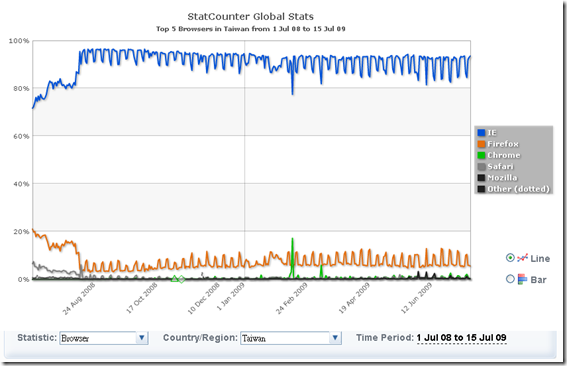Click the Safari legend label

pos(500,166)
